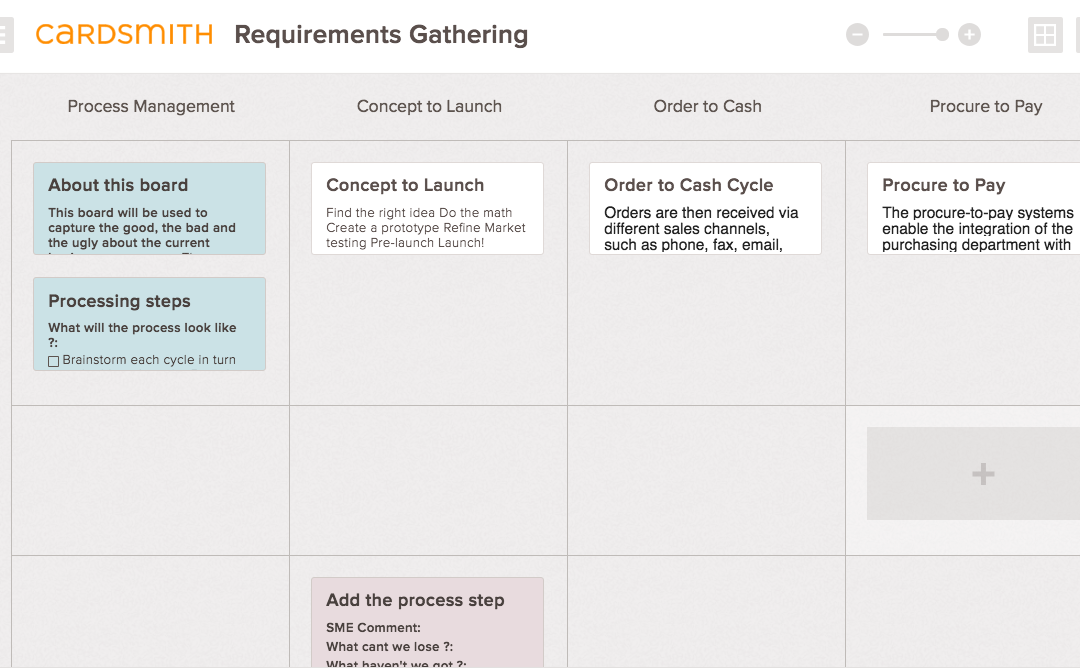Switch to grid view icon

pos(1045,34)
